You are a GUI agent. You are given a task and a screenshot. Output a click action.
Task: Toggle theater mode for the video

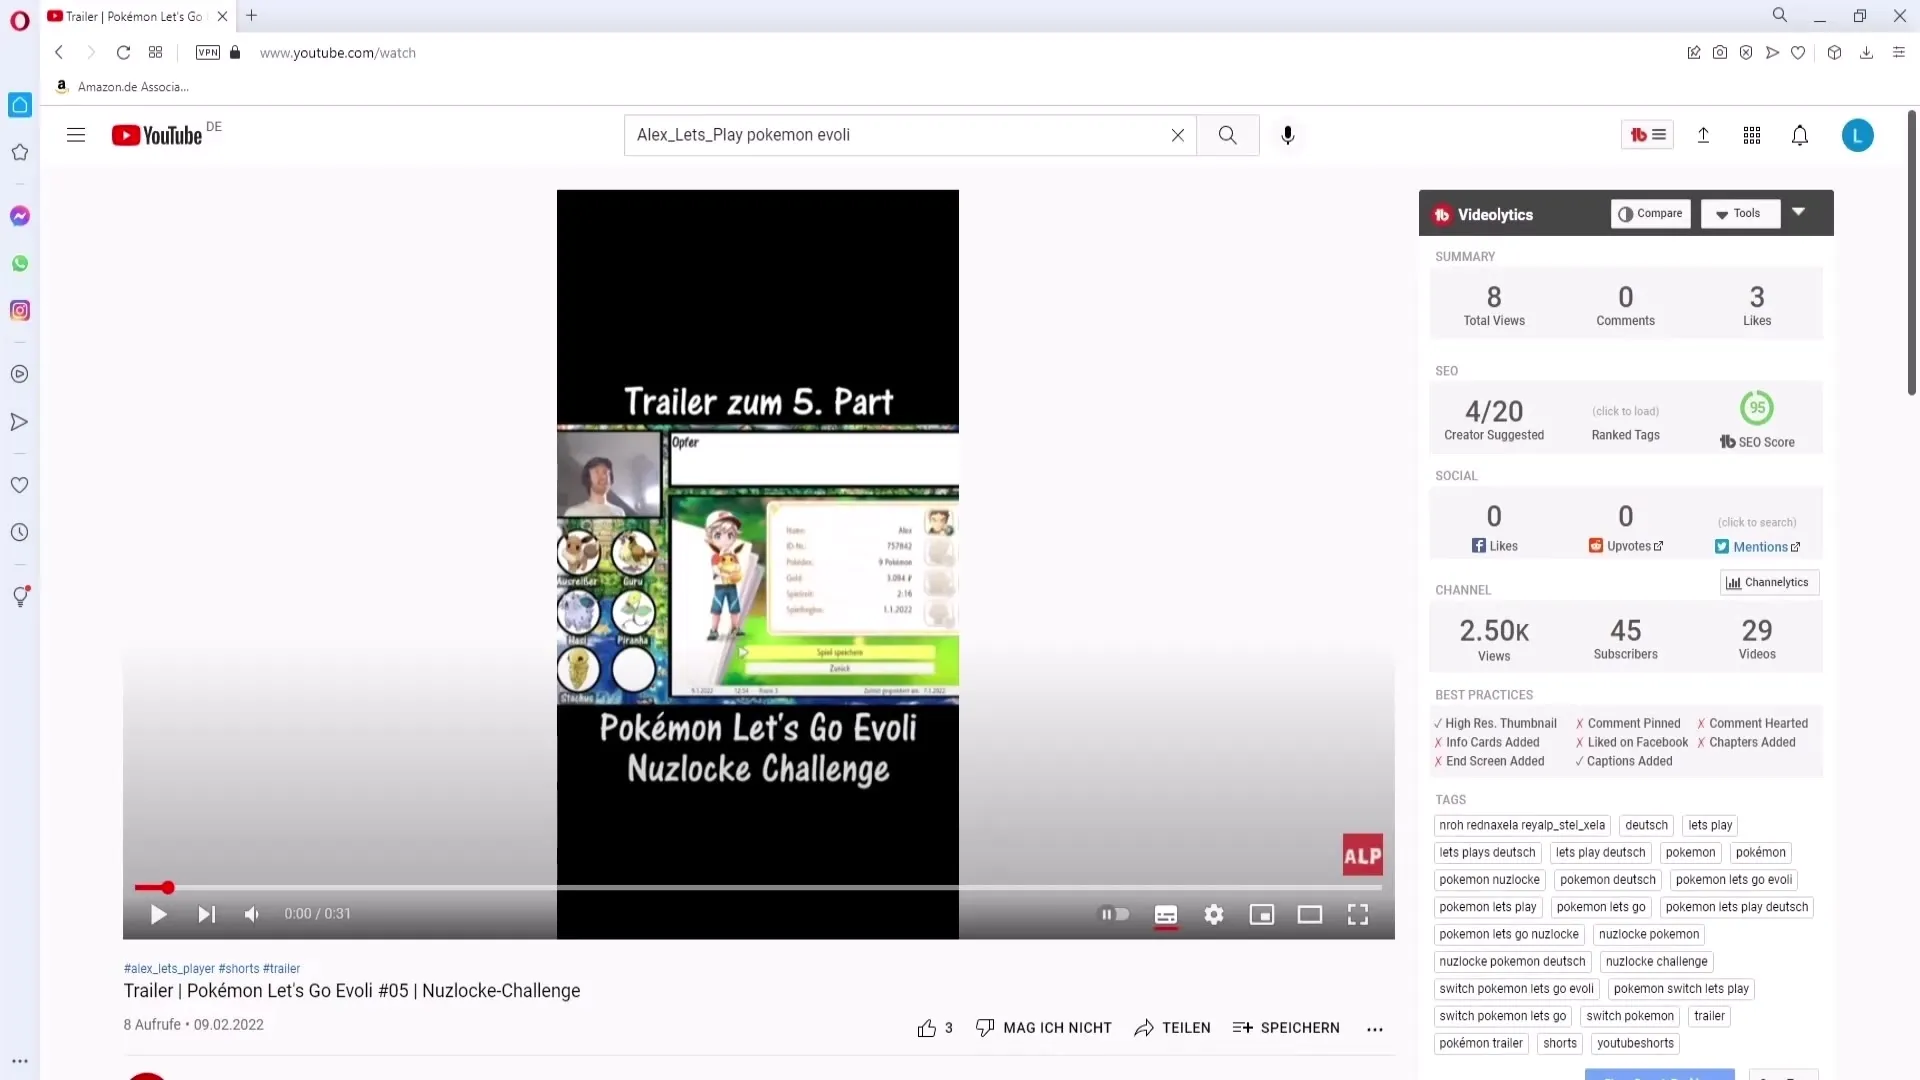[x=1309, y=914]
